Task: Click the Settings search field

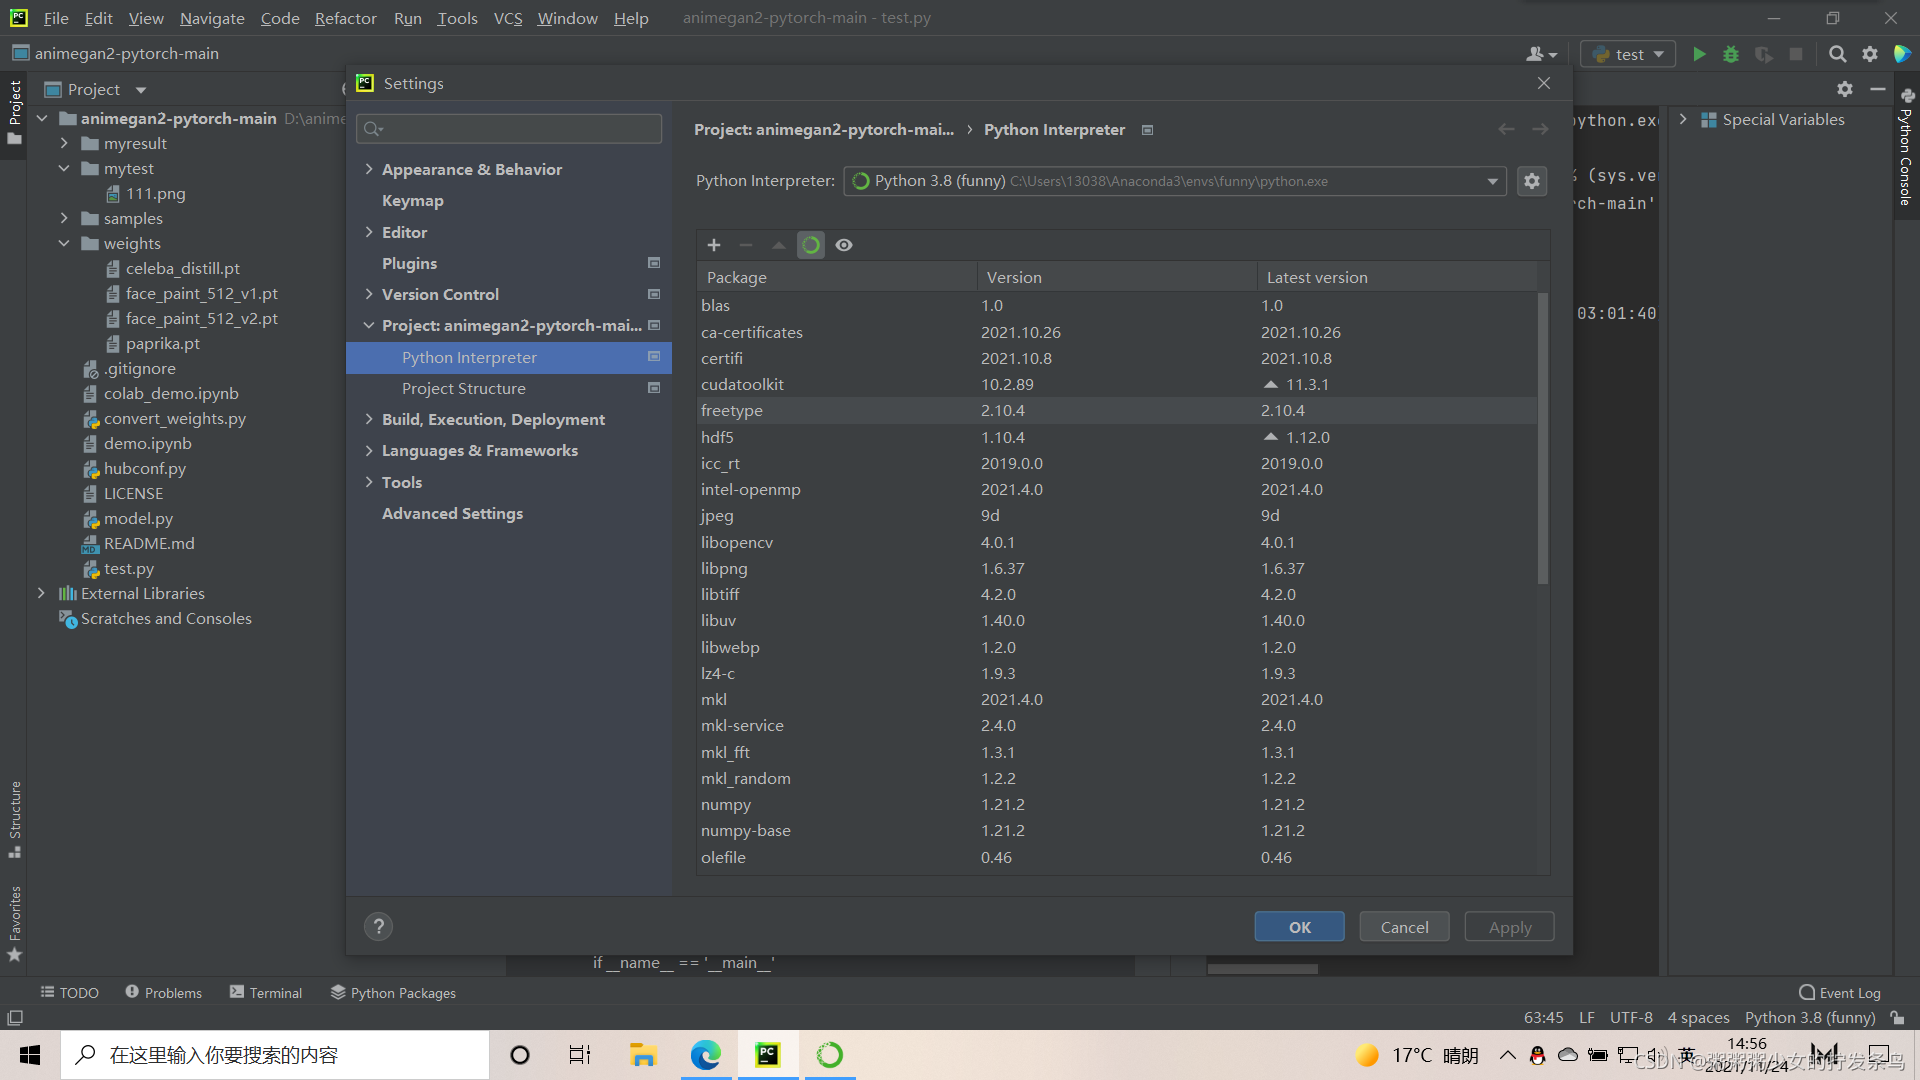Action: coord(510,128)
